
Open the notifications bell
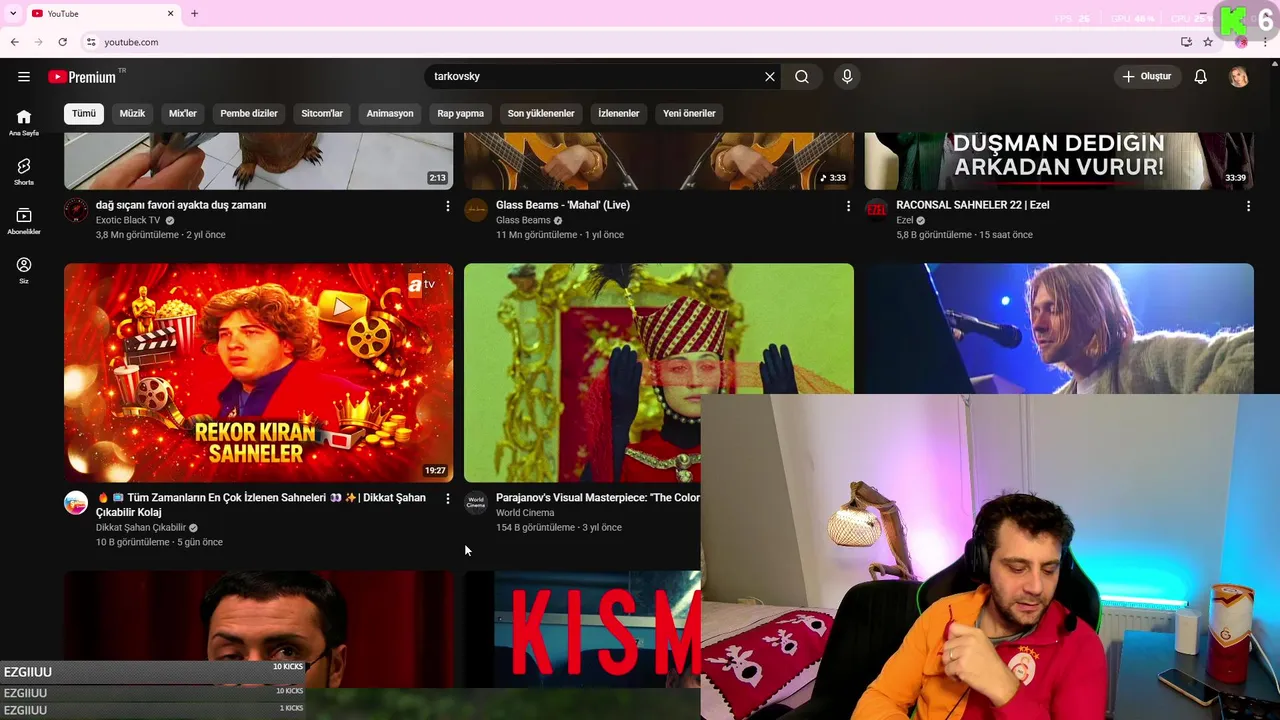click(x=1201, y=77)
